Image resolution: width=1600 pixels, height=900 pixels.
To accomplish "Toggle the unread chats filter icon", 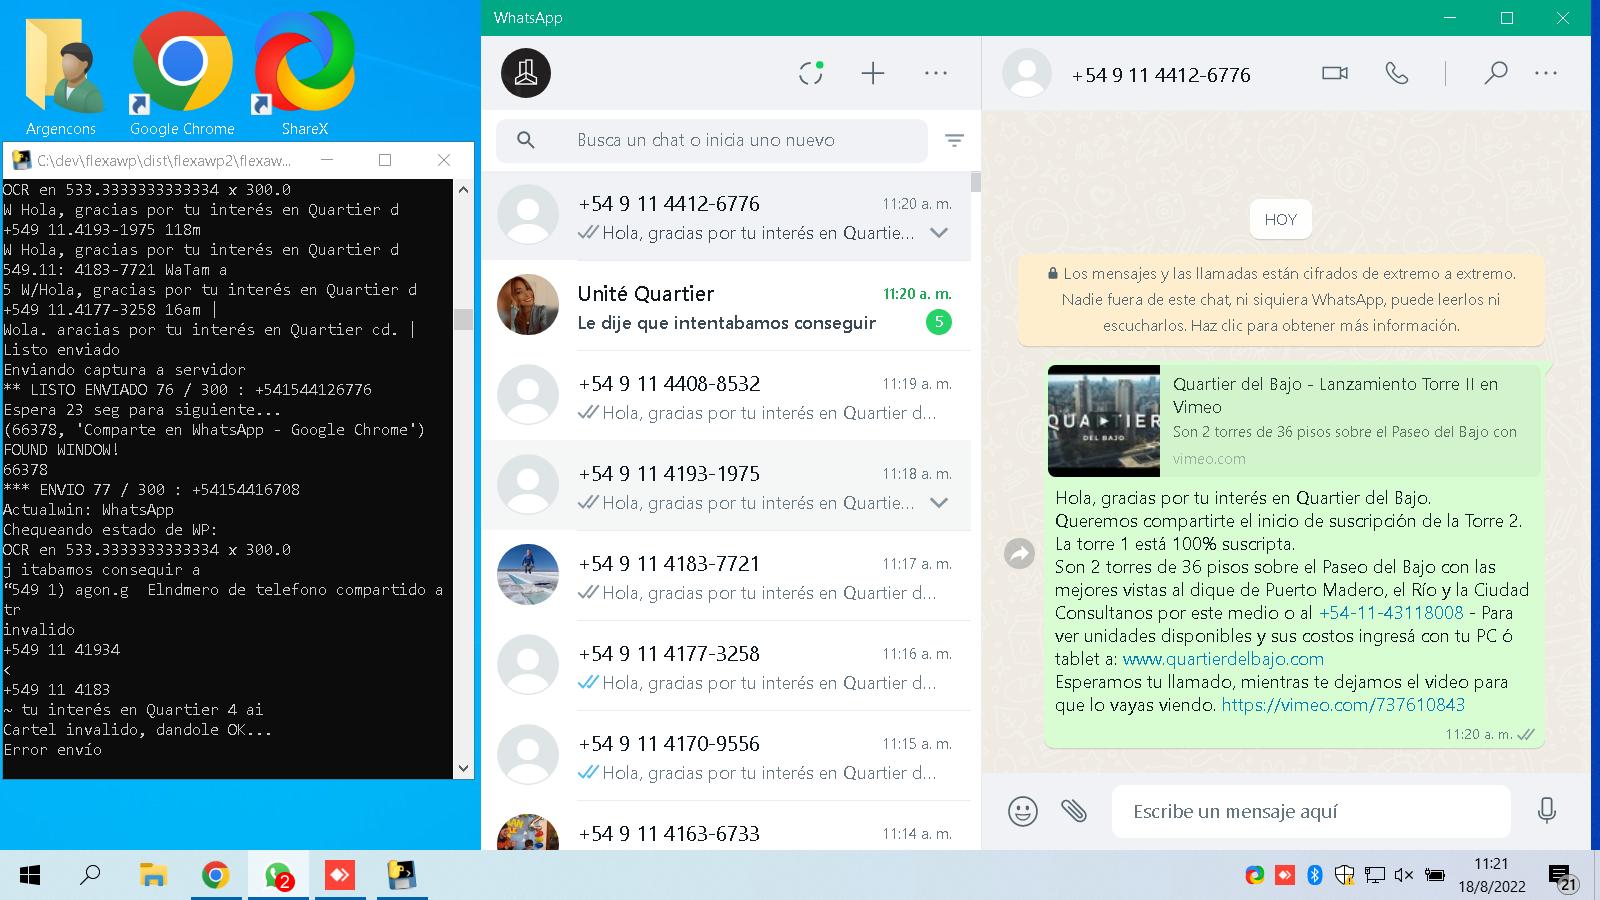I will point(955,141).
